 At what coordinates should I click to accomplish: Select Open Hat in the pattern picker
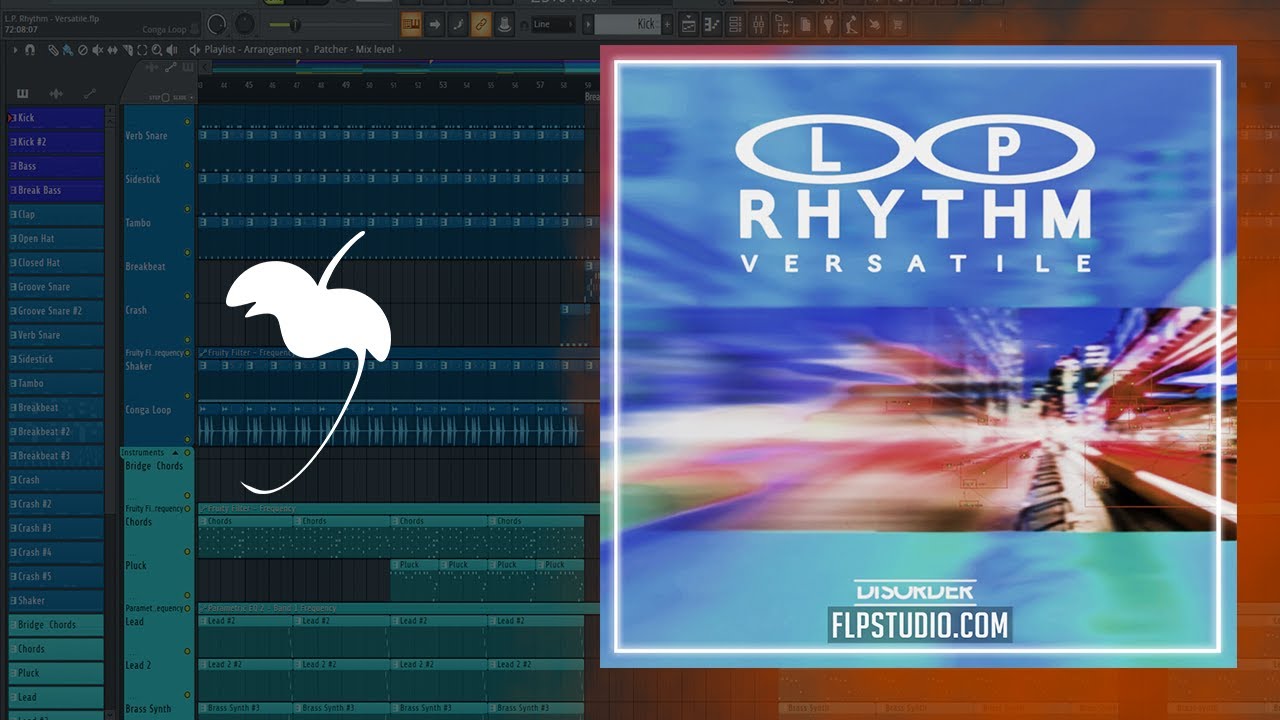[56, 239]
